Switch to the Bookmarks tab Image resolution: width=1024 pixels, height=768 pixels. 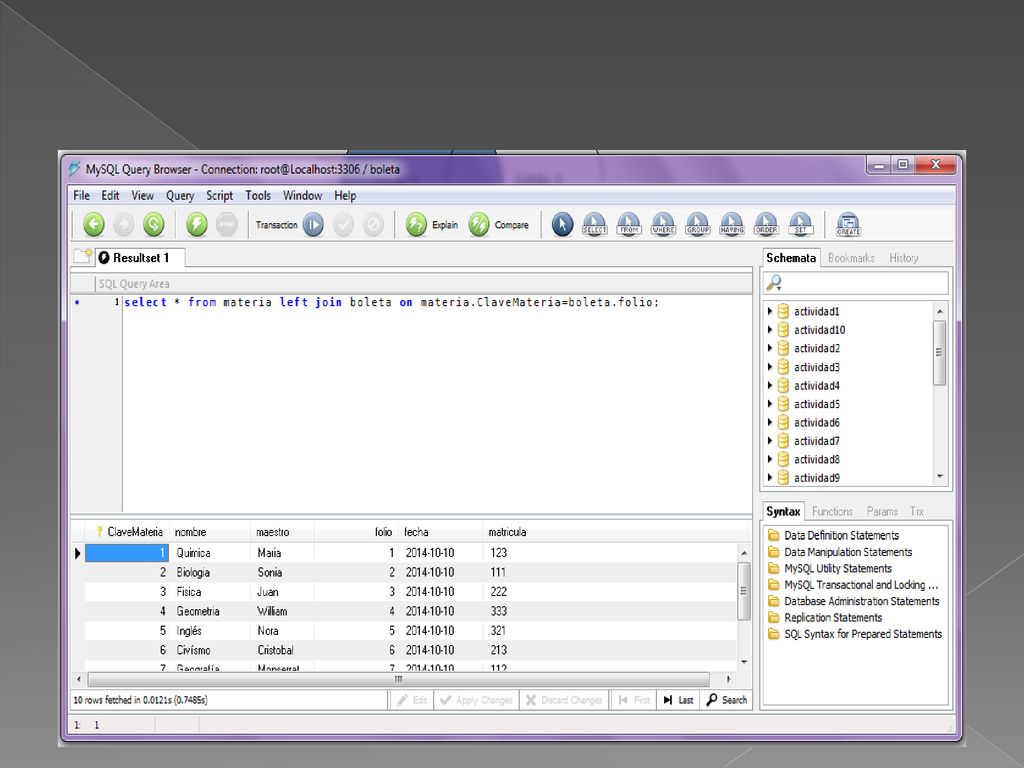(851, 258)
